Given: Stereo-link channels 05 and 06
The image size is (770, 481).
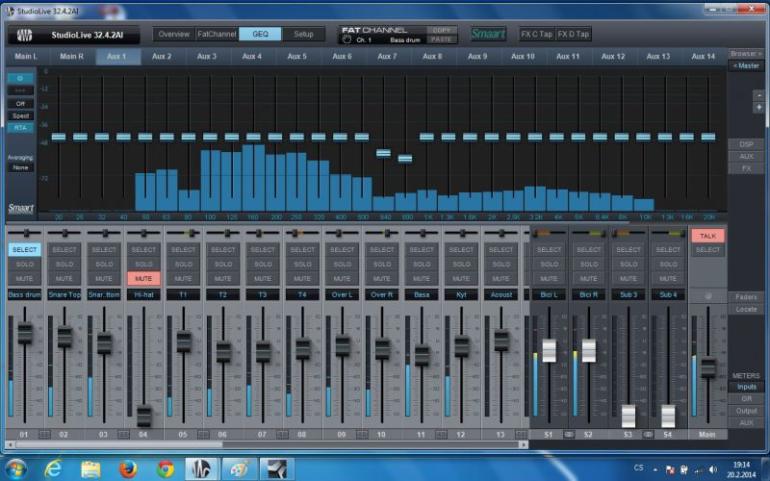Looking at the screenshot, I should [x=203, y=435].
